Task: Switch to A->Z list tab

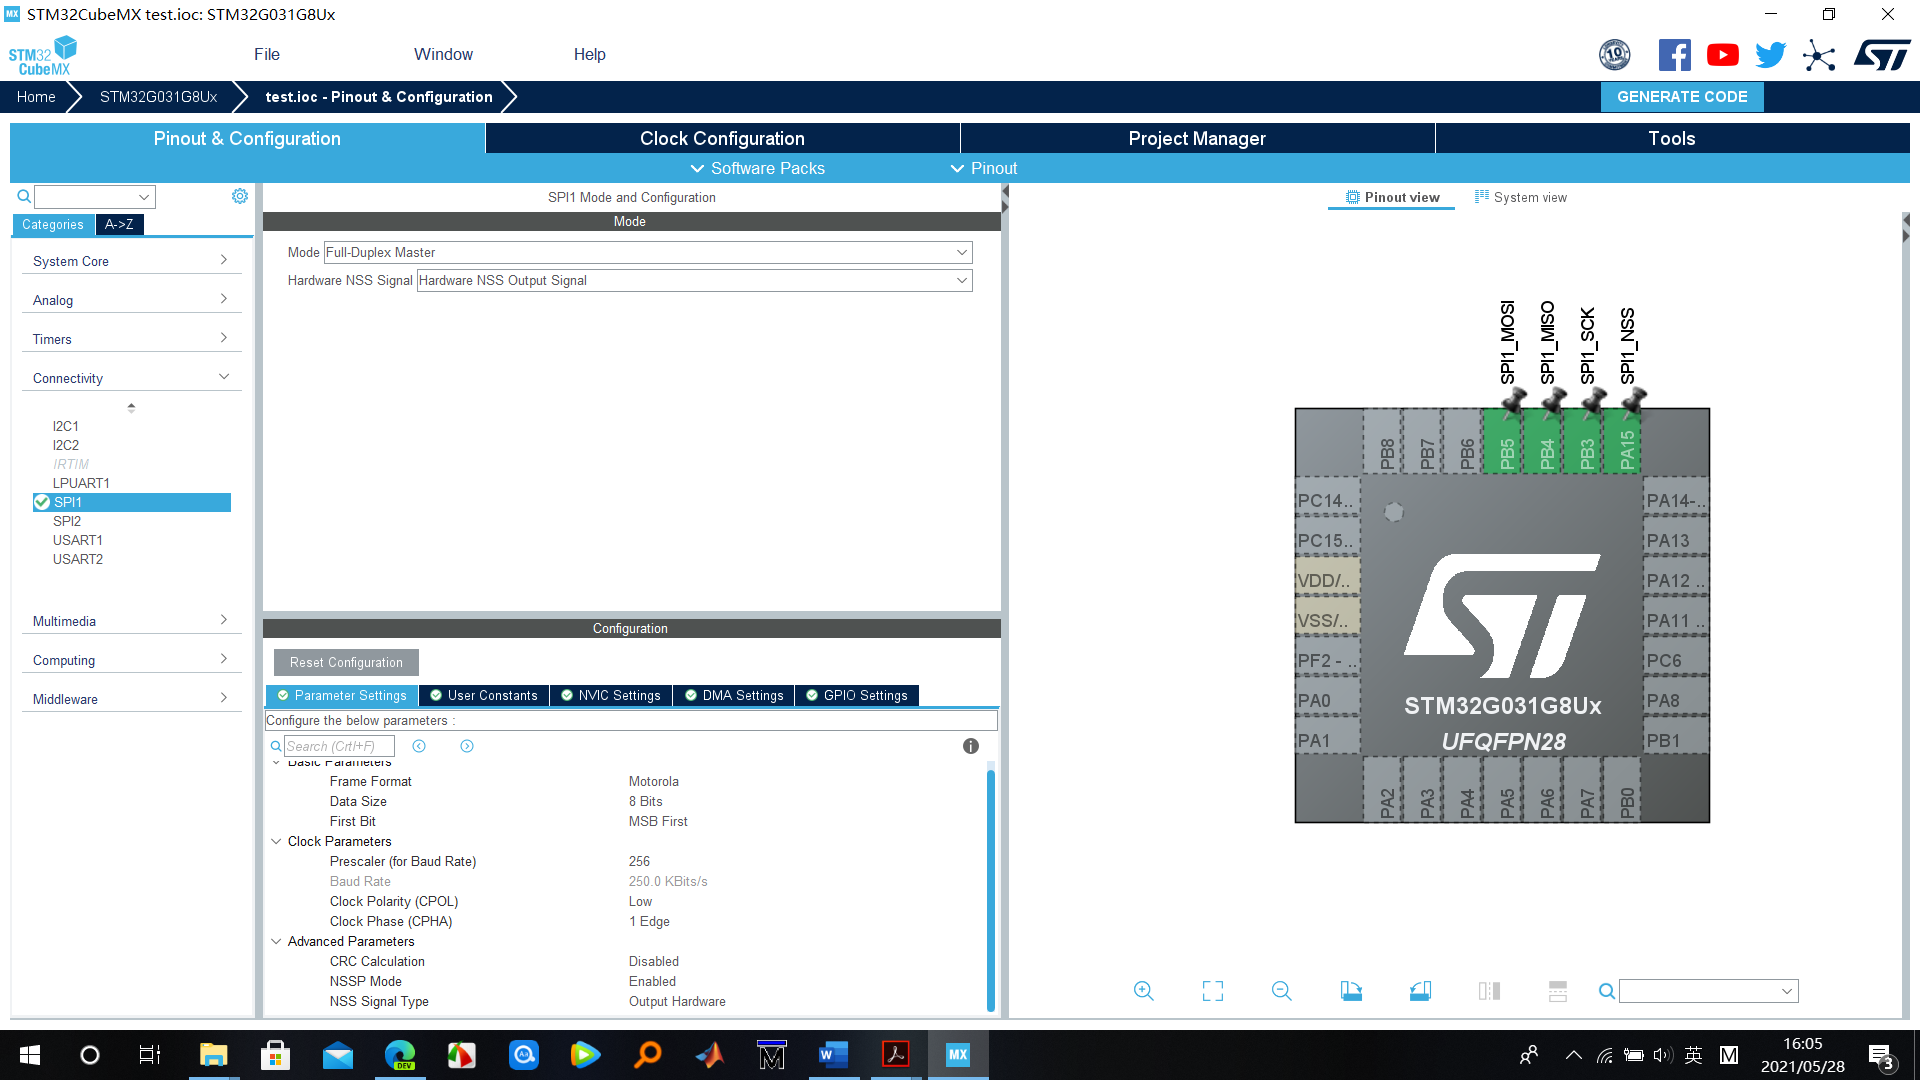Action: pyautogui.click(x=119, y=224)
